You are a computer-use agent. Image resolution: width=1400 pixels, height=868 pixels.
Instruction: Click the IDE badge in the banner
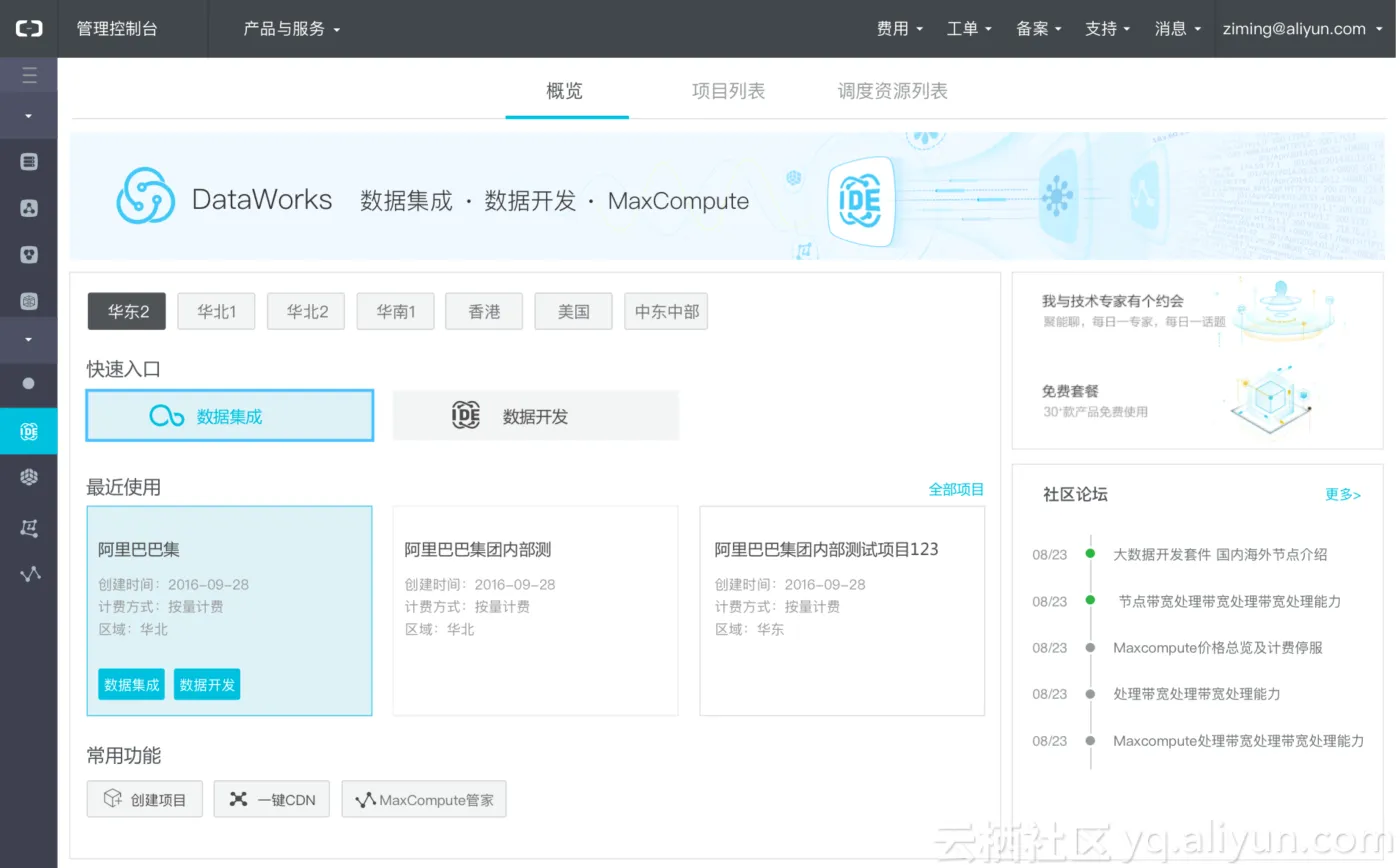(x=860, y=201)
